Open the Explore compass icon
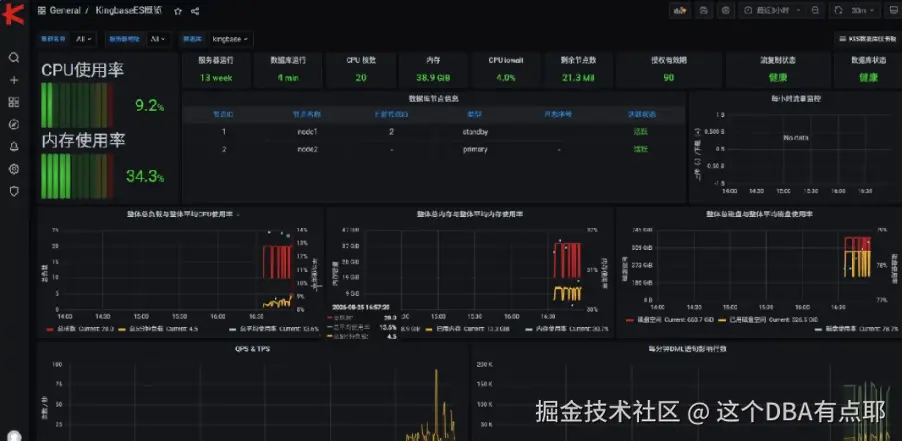This screenshot has height=441, width=902. (x=14, y=125)
